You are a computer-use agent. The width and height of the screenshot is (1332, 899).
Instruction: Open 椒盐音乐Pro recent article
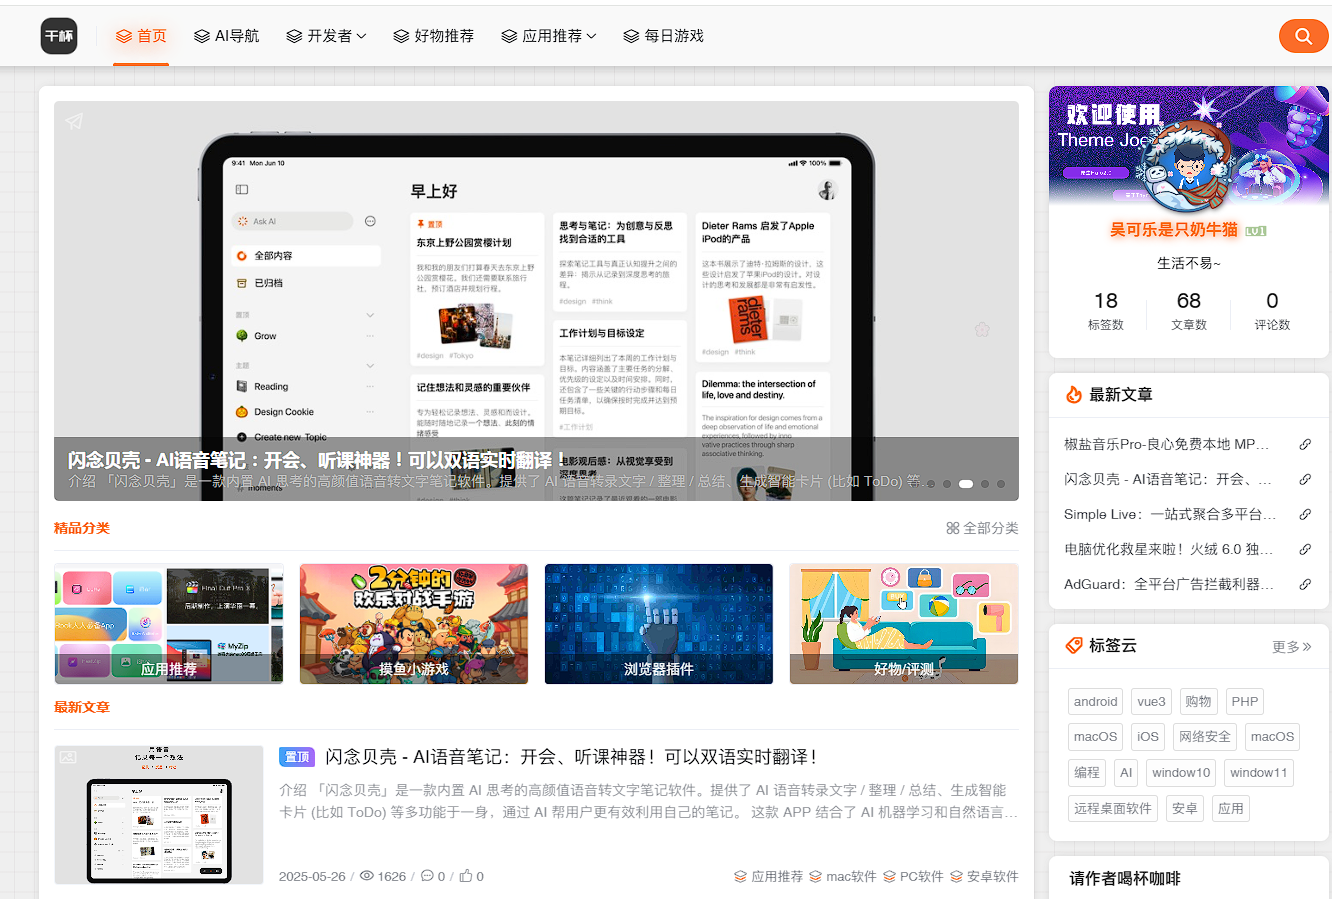tap(1167, 444)
